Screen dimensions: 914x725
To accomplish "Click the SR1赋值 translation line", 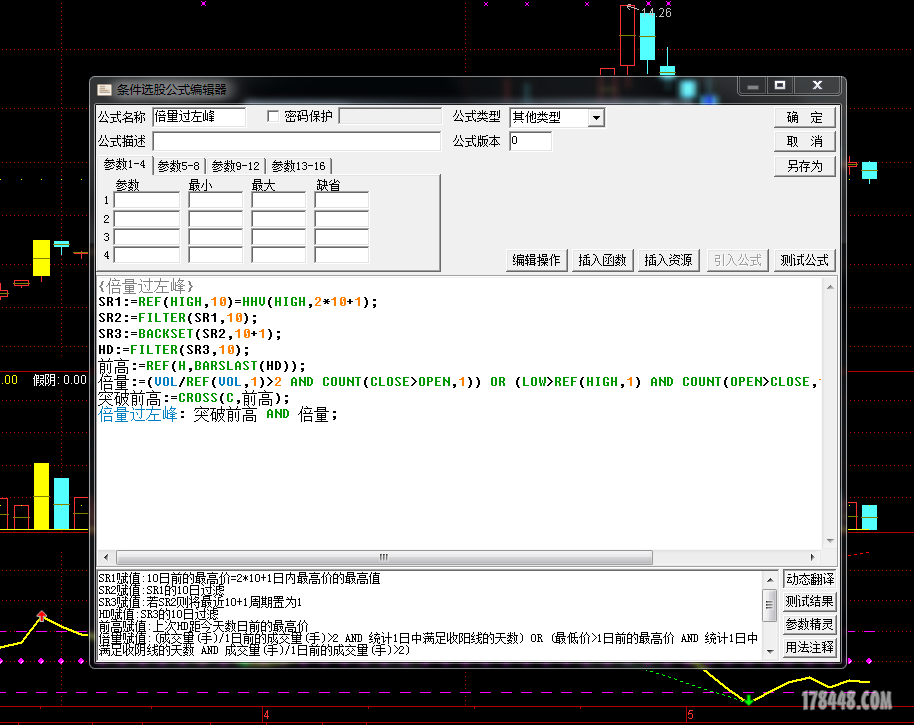I will point(239,579).
